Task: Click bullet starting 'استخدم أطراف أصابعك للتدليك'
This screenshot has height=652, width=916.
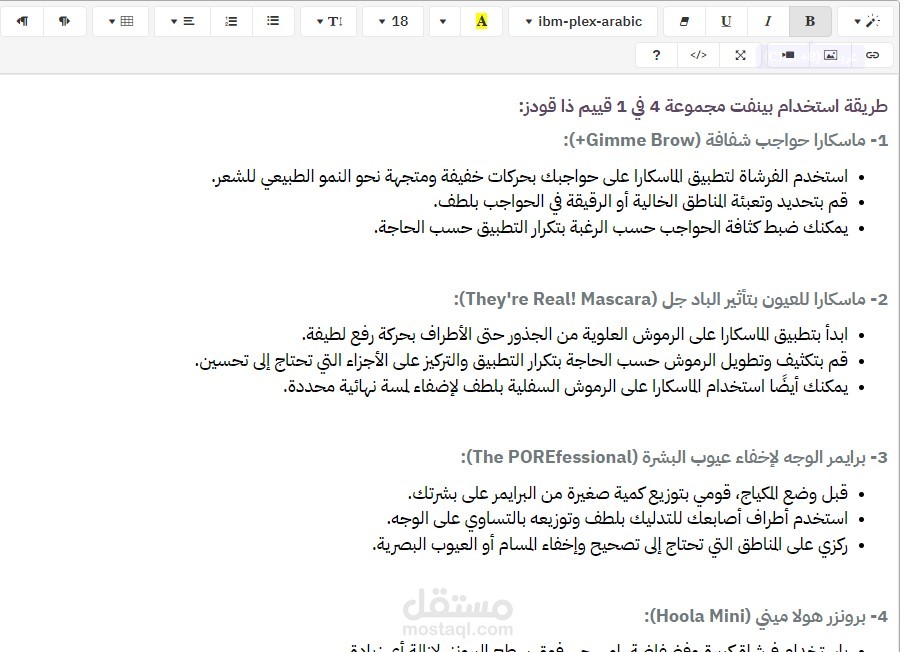Action: tap(617, 519)
